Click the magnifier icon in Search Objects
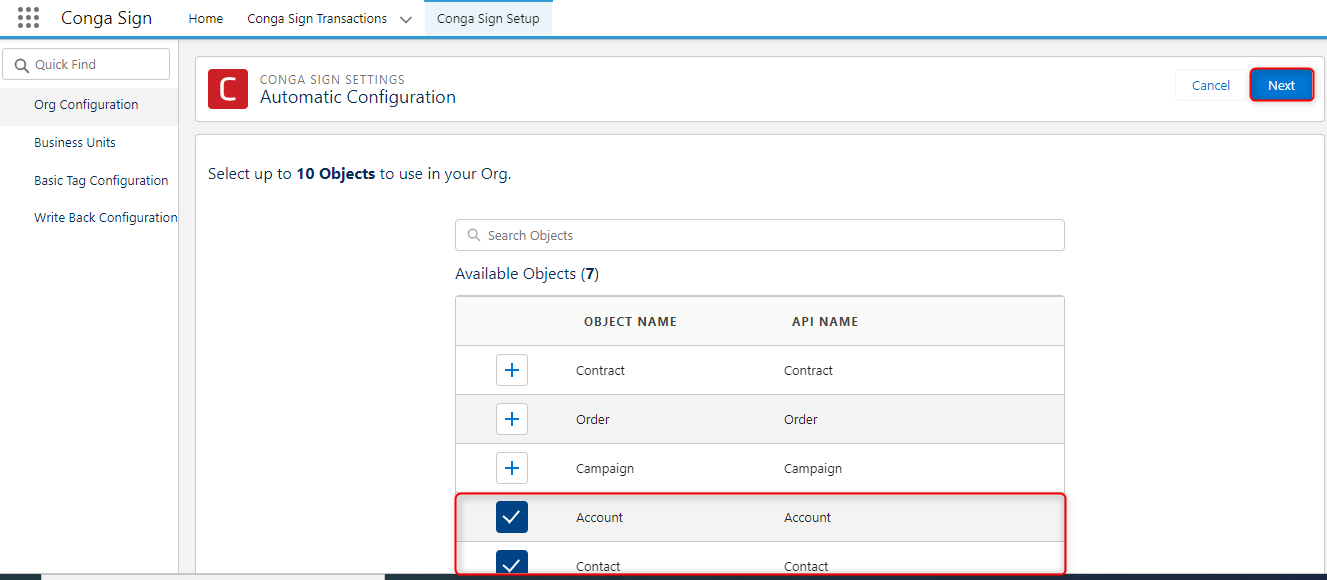 pyautogui.click(x=472, y=235)
